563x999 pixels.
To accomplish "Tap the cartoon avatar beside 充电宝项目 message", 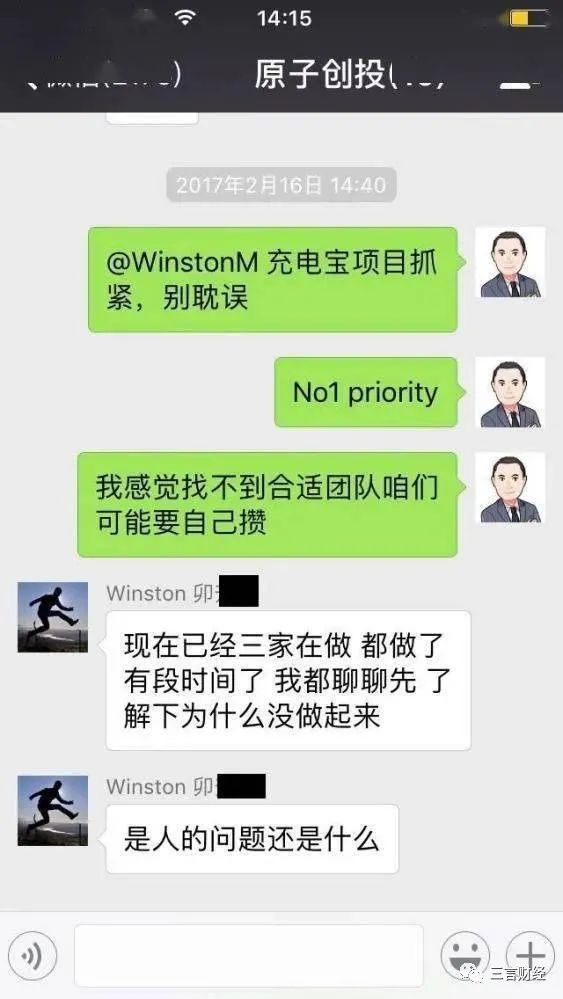I will [x=510, y=262].
